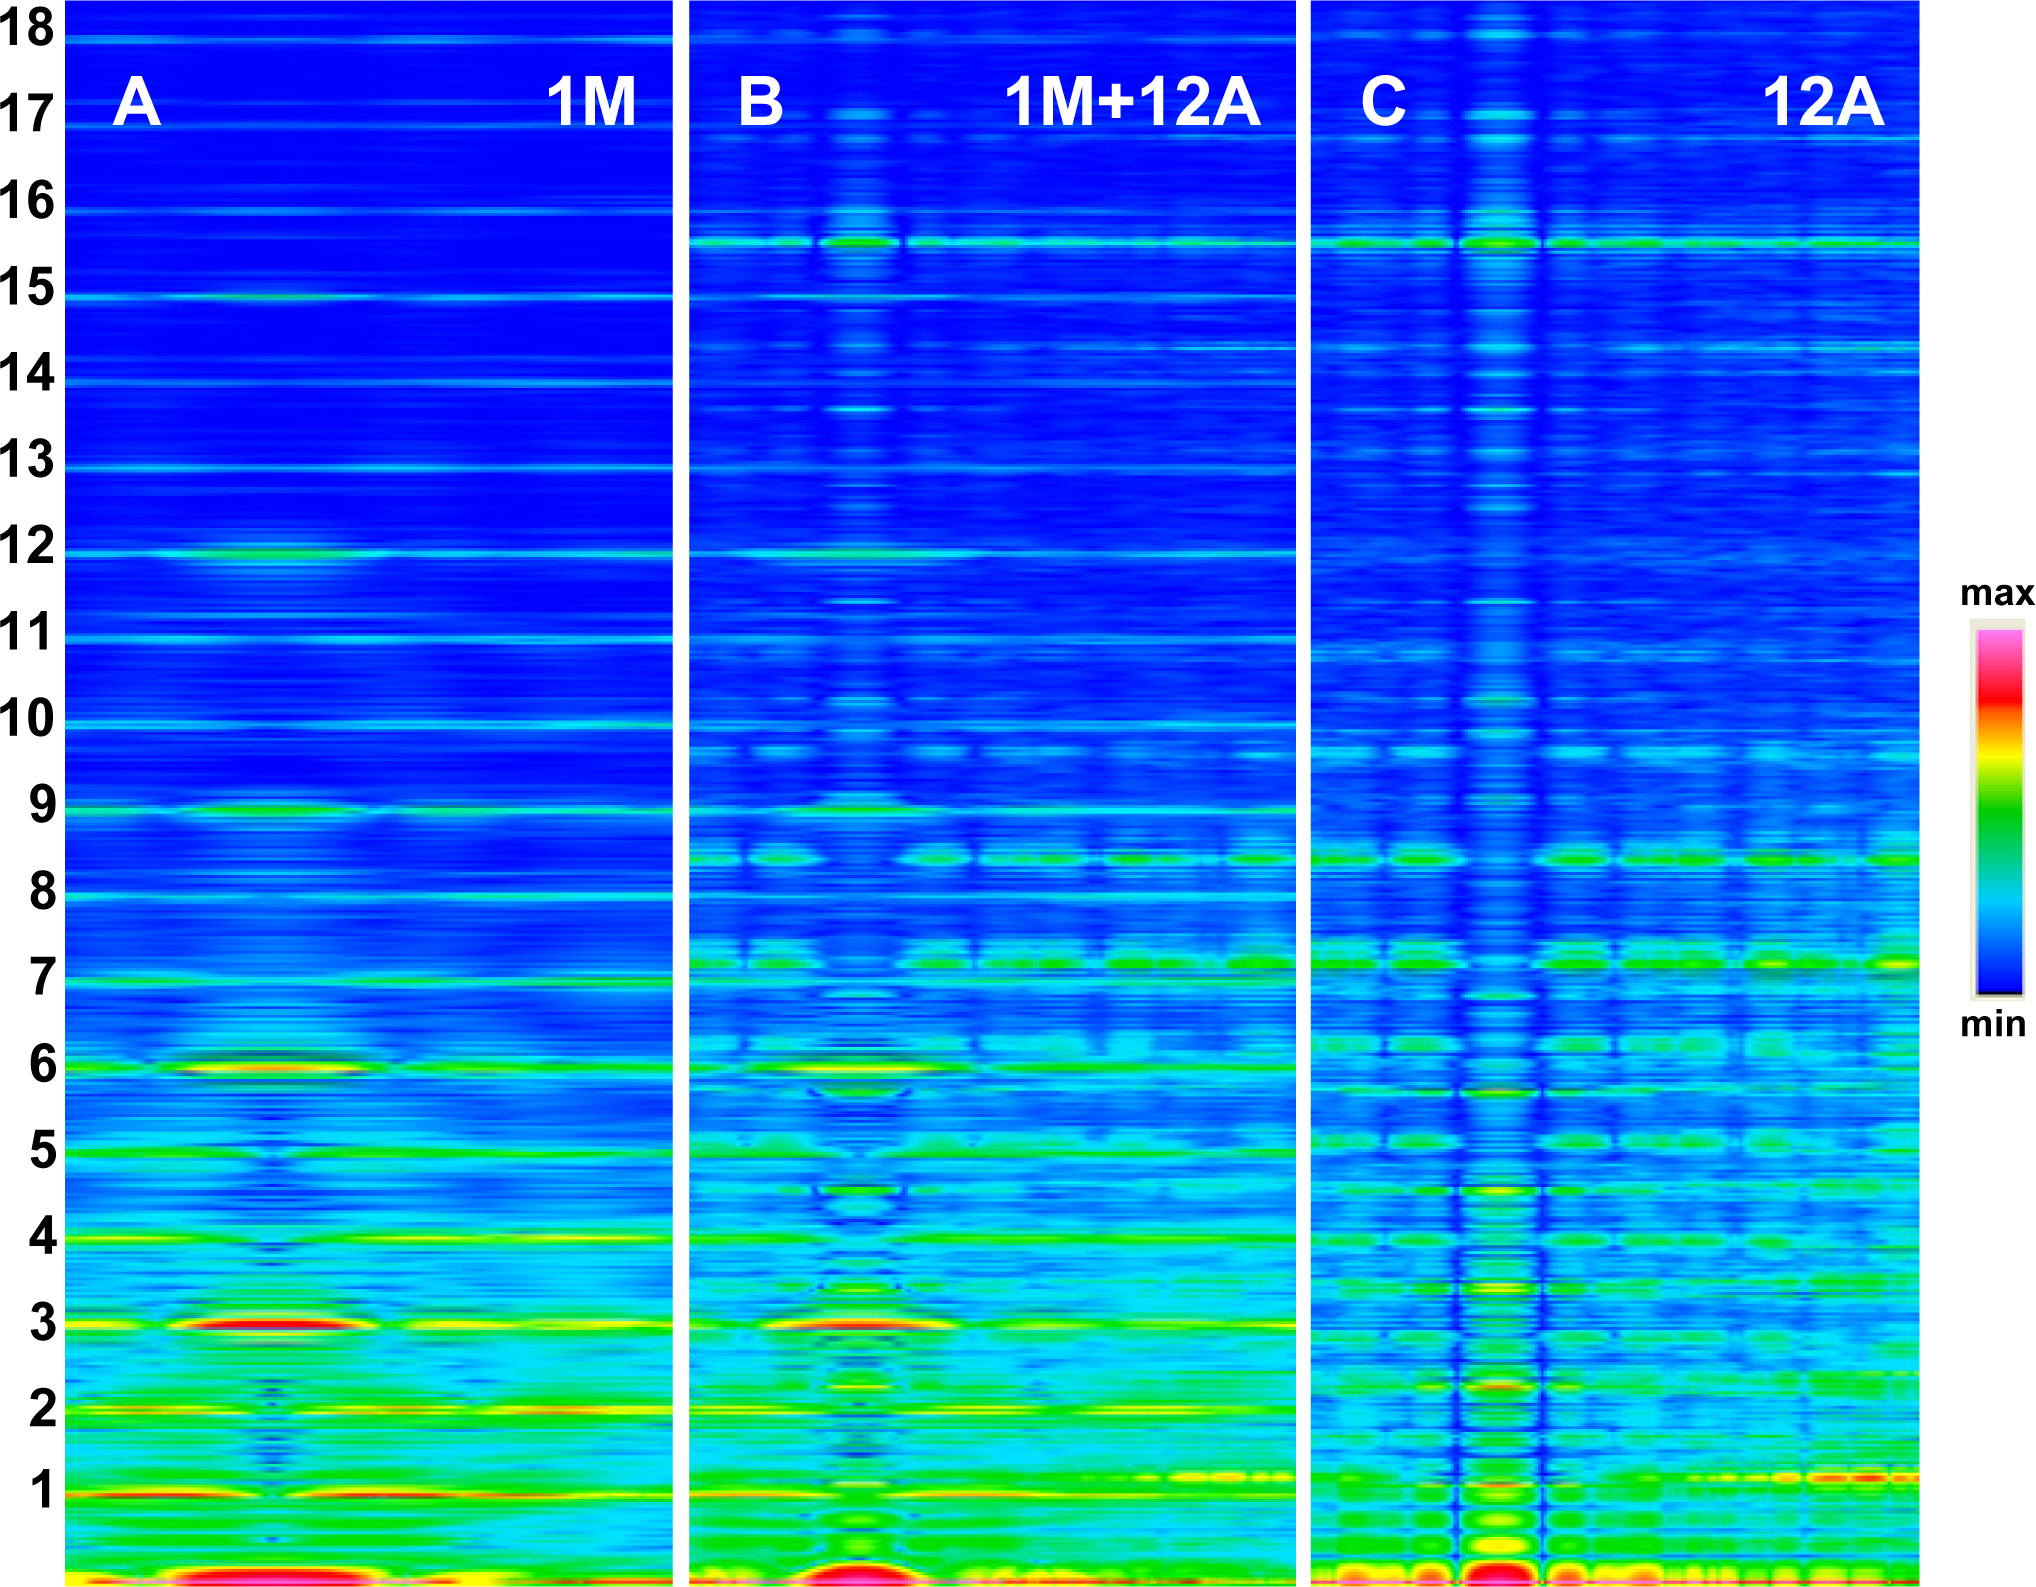The height and width of the screenshot is (1587, 2036).
Task: Click the panel letter B label
Action: 760,102
